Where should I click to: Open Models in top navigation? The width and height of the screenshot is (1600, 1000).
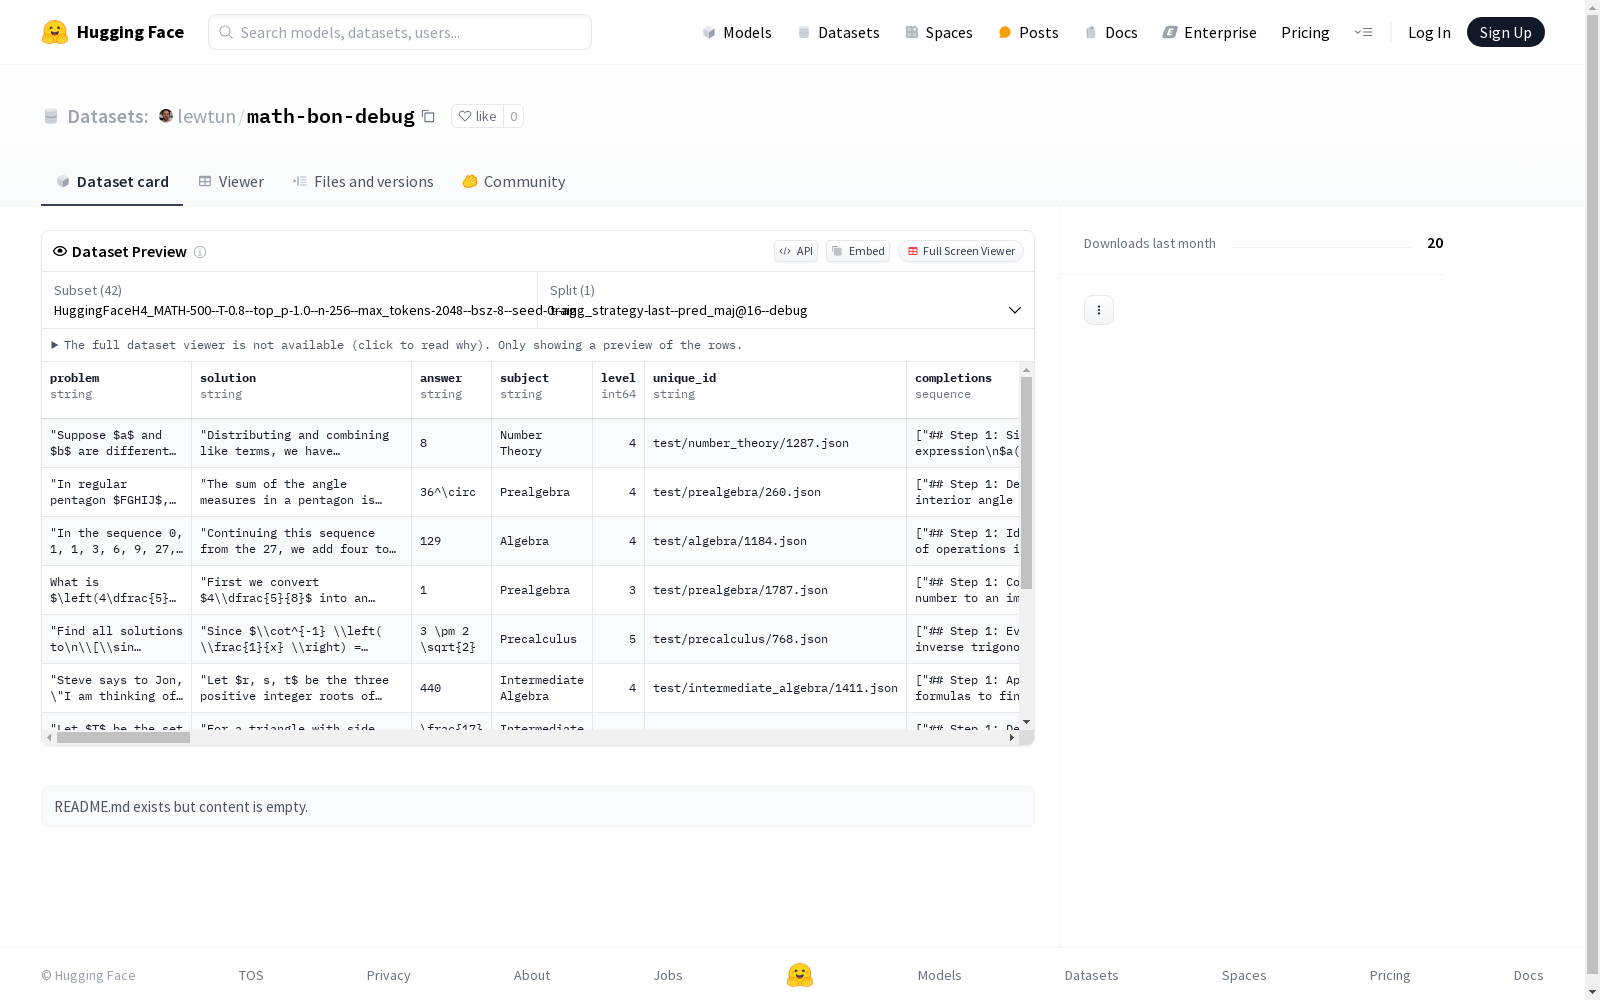(x=737, y=32)
